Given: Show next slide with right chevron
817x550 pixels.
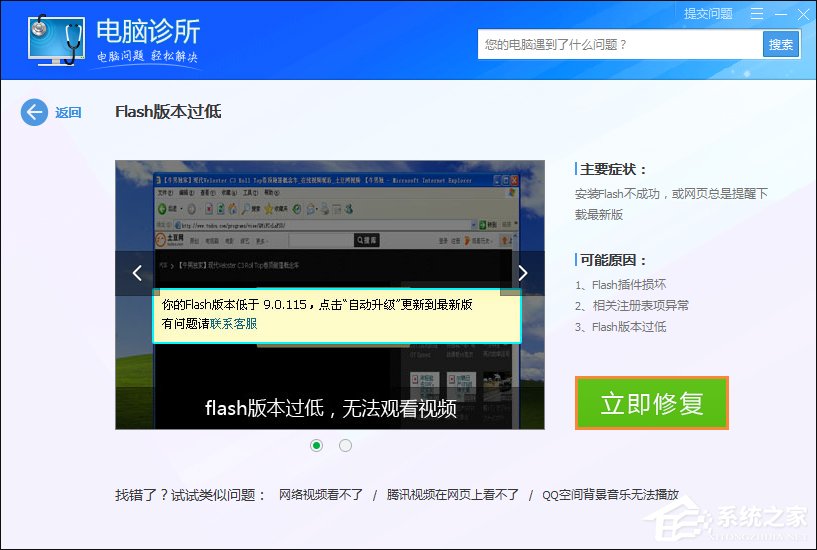Looking at the screenshot, I should click(x=523, y=273).
